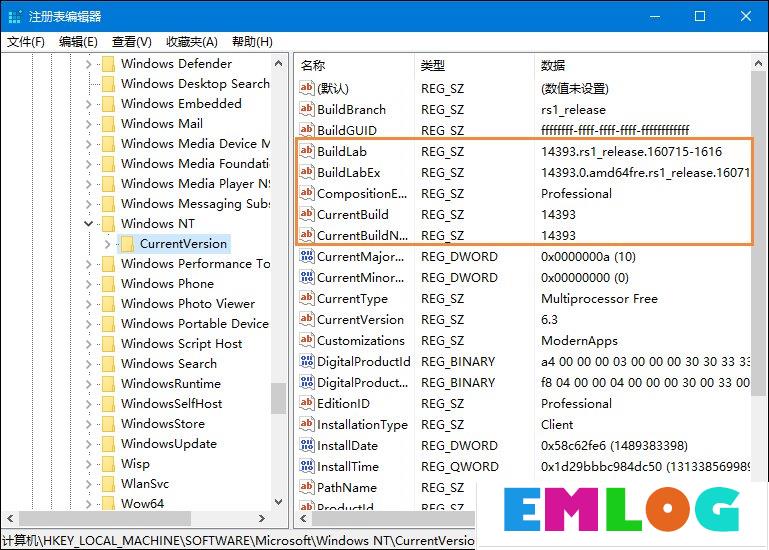
Task: Click the DWORD icon for CurrentMinor...
Action: pos(307,277)
